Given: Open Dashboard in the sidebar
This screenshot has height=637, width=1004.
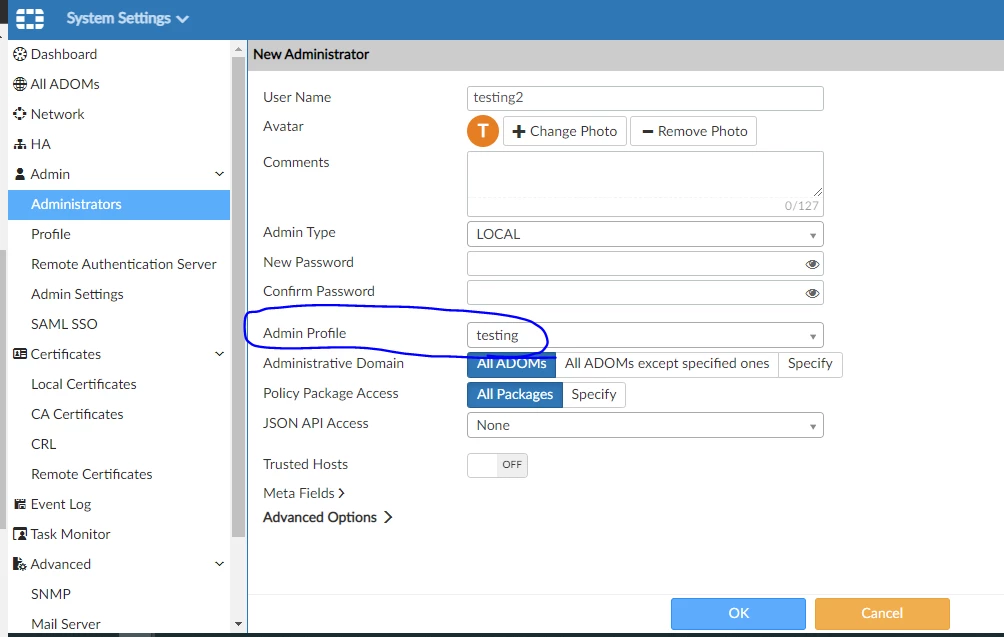Looking at the screenshot, I should pos(64,54).
